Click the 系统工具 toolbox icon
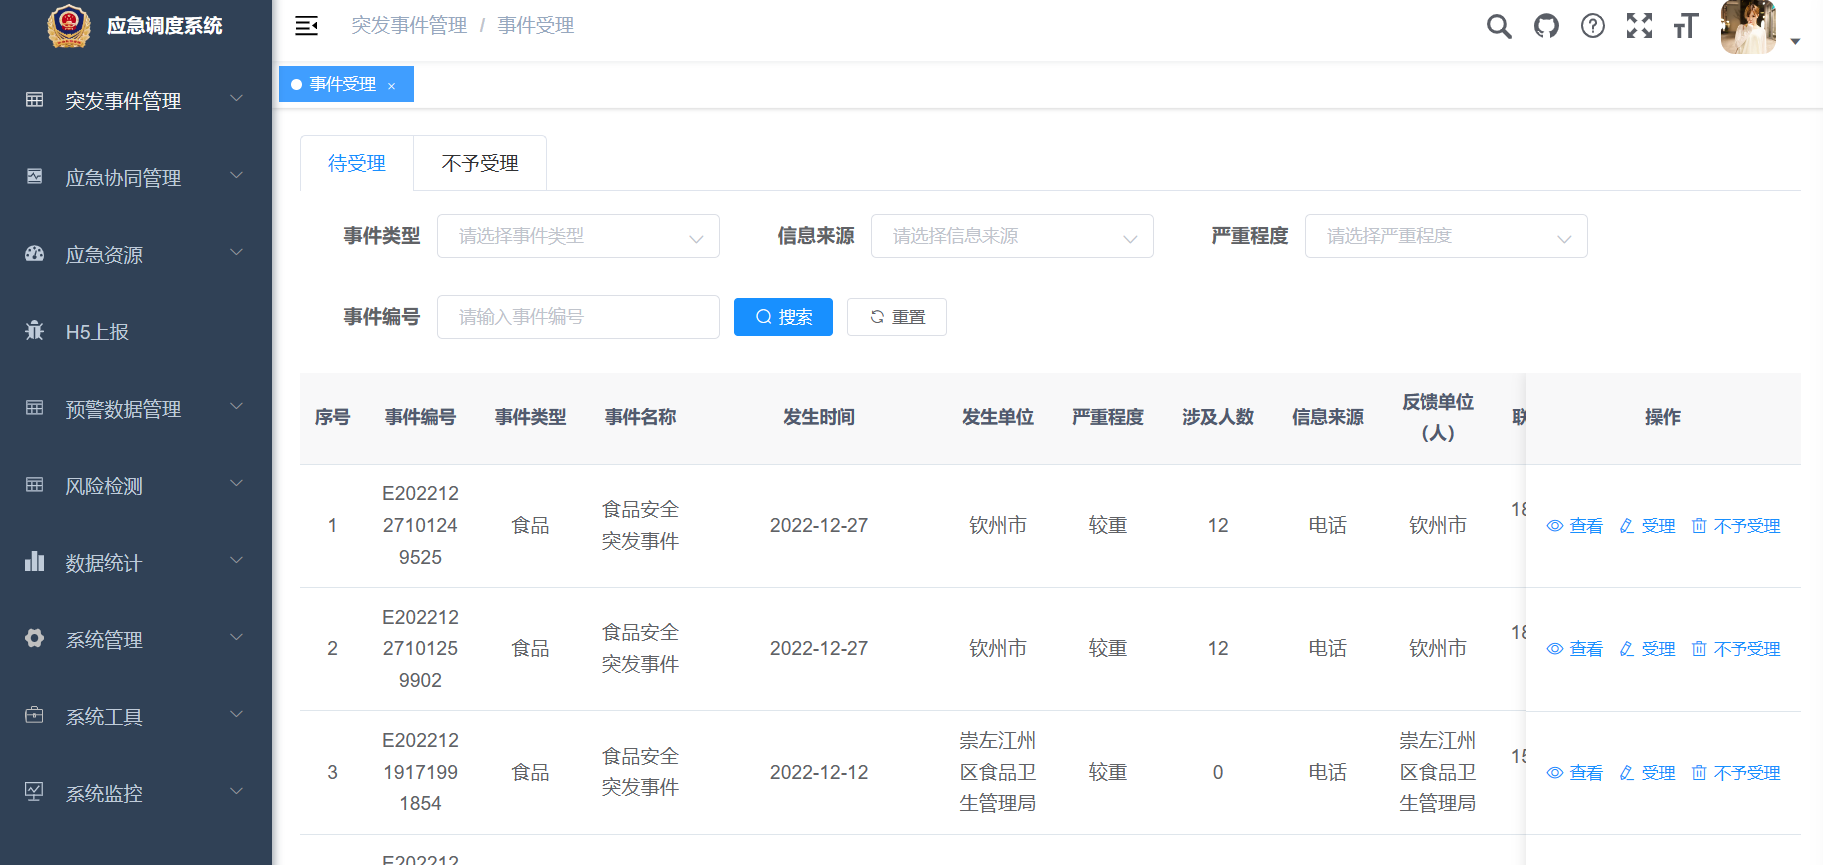1823x865 pixels. point(34,715)
